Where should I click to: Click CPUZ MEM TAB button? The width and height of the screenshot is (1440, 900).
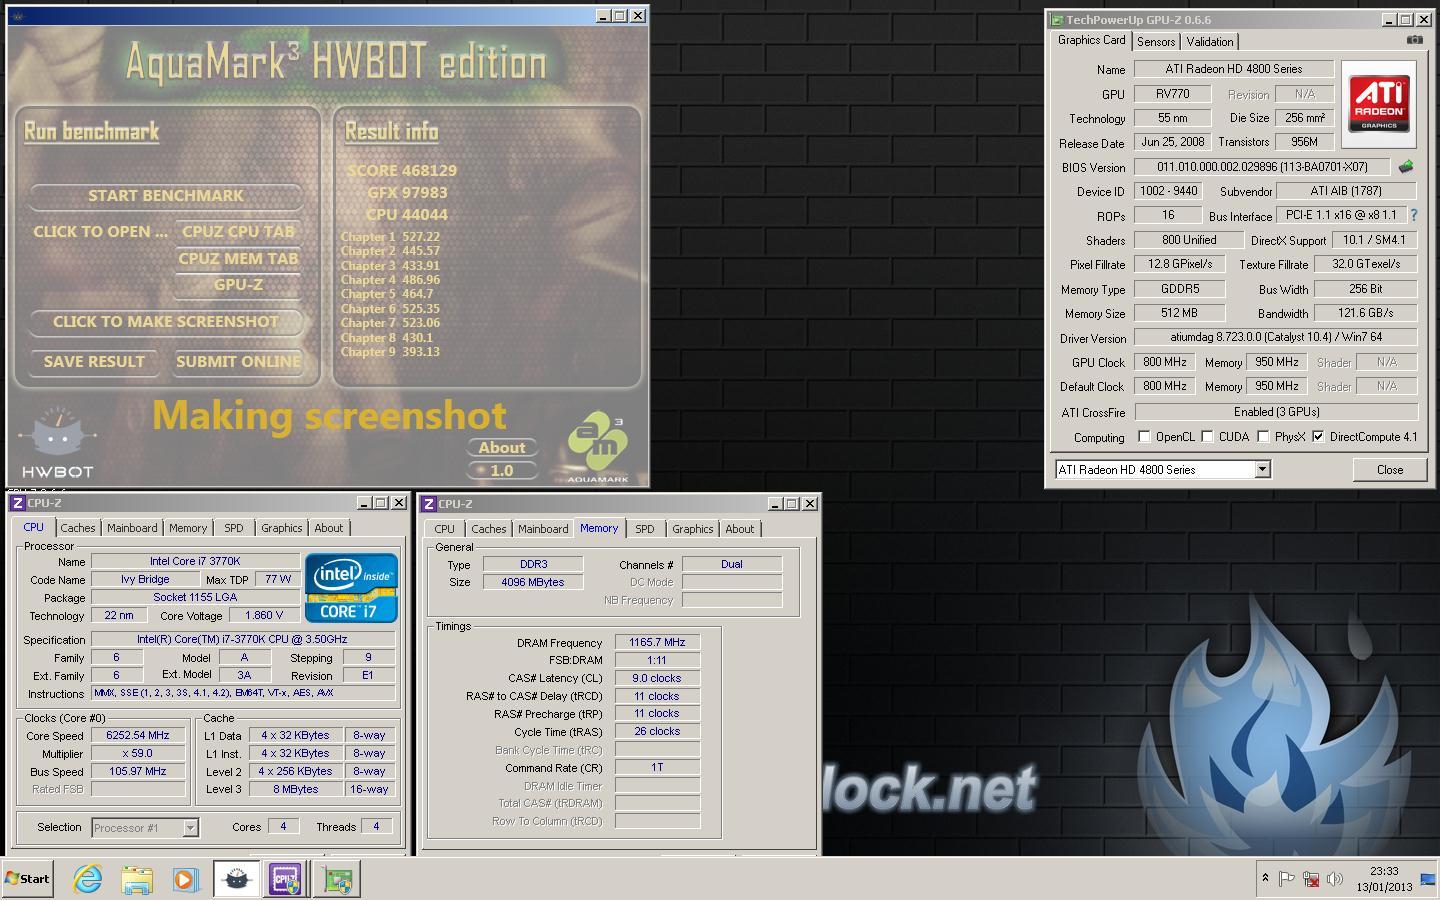point(238,258)
